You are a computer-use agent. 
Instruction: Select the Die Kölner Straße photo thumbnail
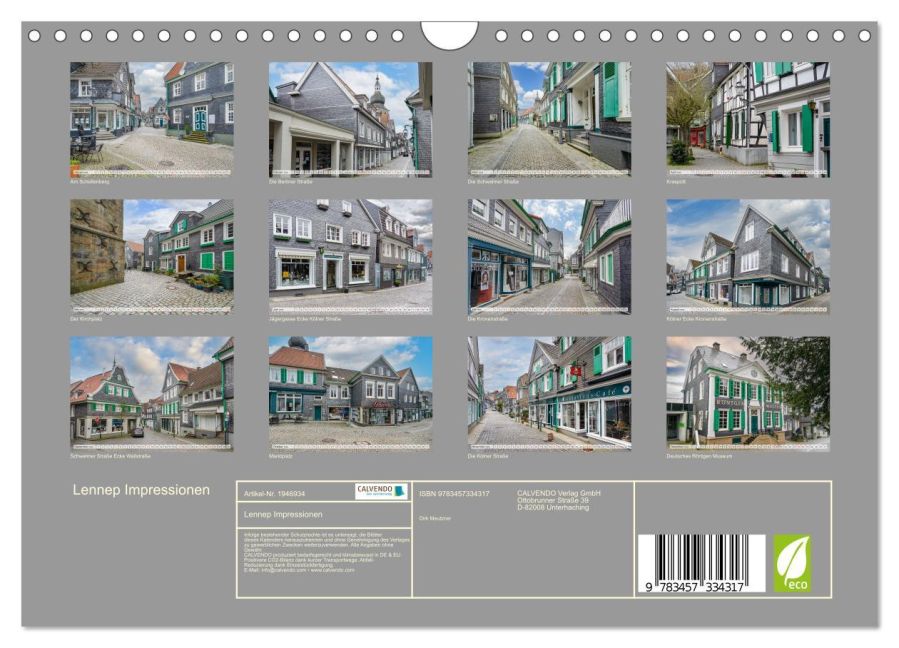(549, 394)
